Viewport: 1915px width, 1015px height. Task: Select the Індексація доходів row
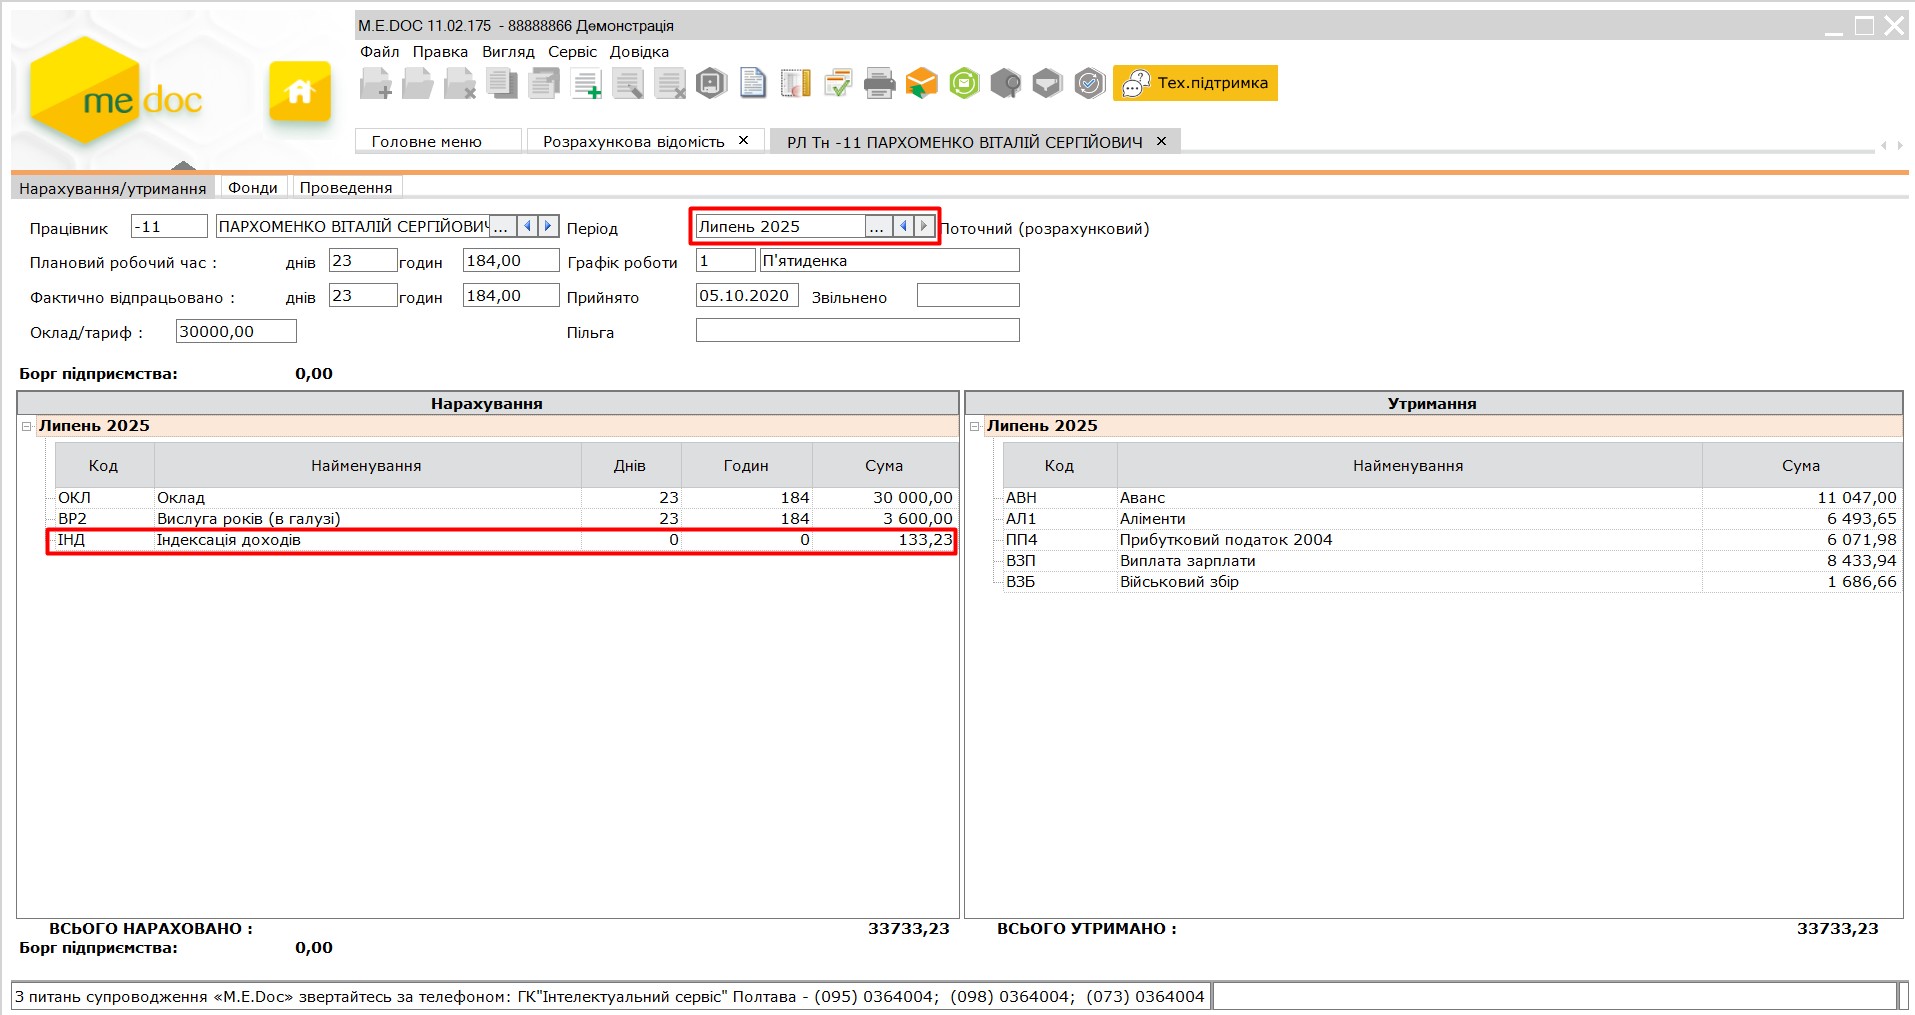point(505,540)
